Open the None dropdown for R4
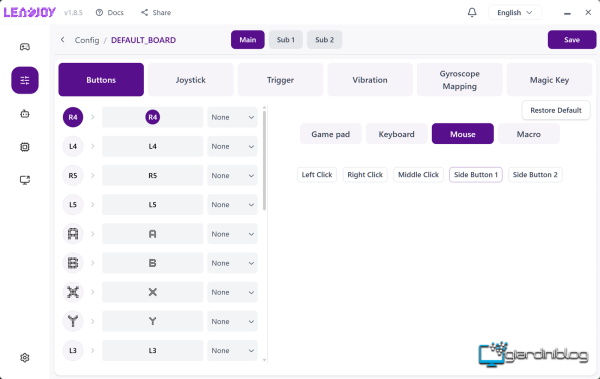600x379 pixels. point(232,117)
